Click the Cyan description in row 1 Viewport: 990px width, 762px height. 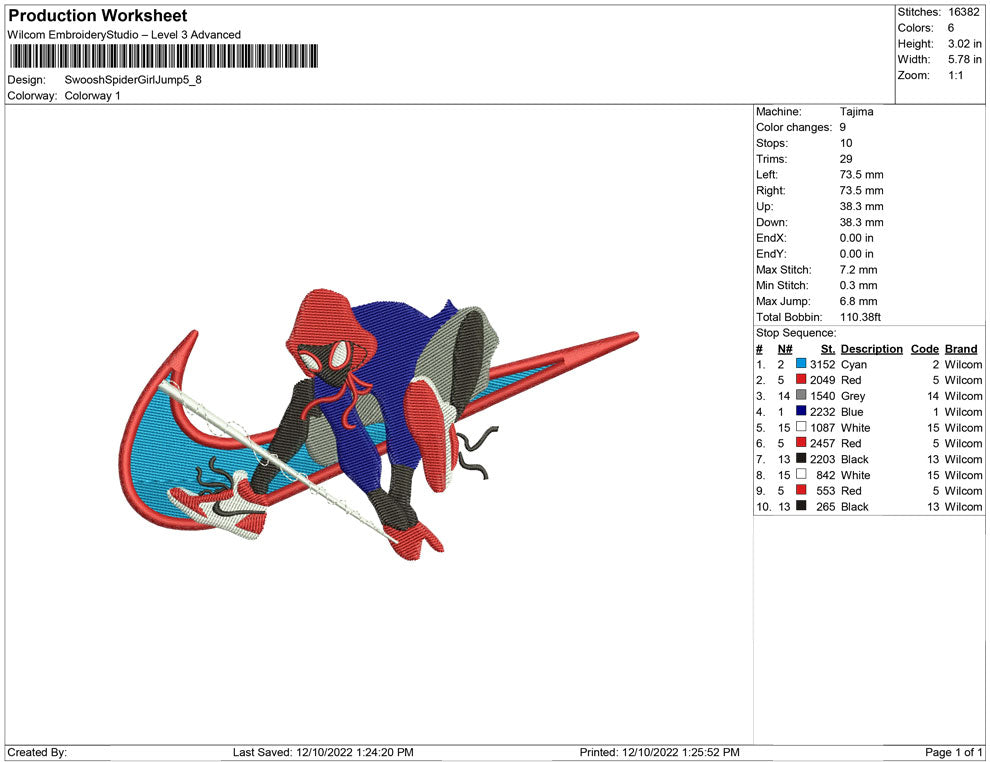tap(854, 364)
